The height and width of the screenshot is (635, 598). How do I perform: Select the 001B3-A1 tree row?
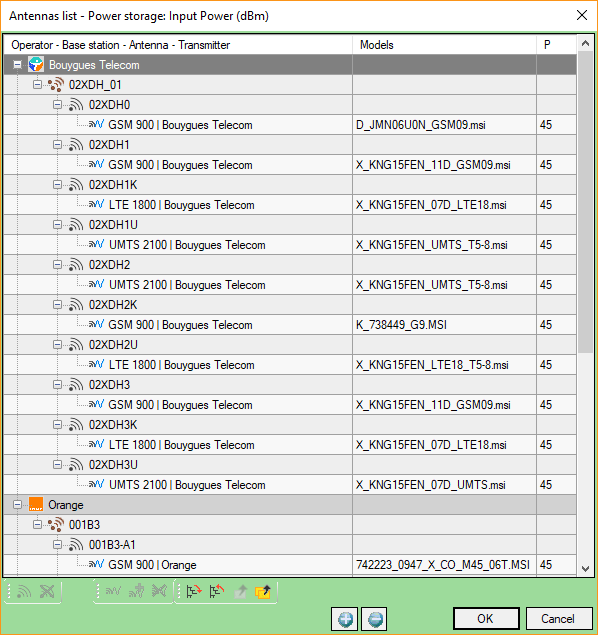point(290,545)
